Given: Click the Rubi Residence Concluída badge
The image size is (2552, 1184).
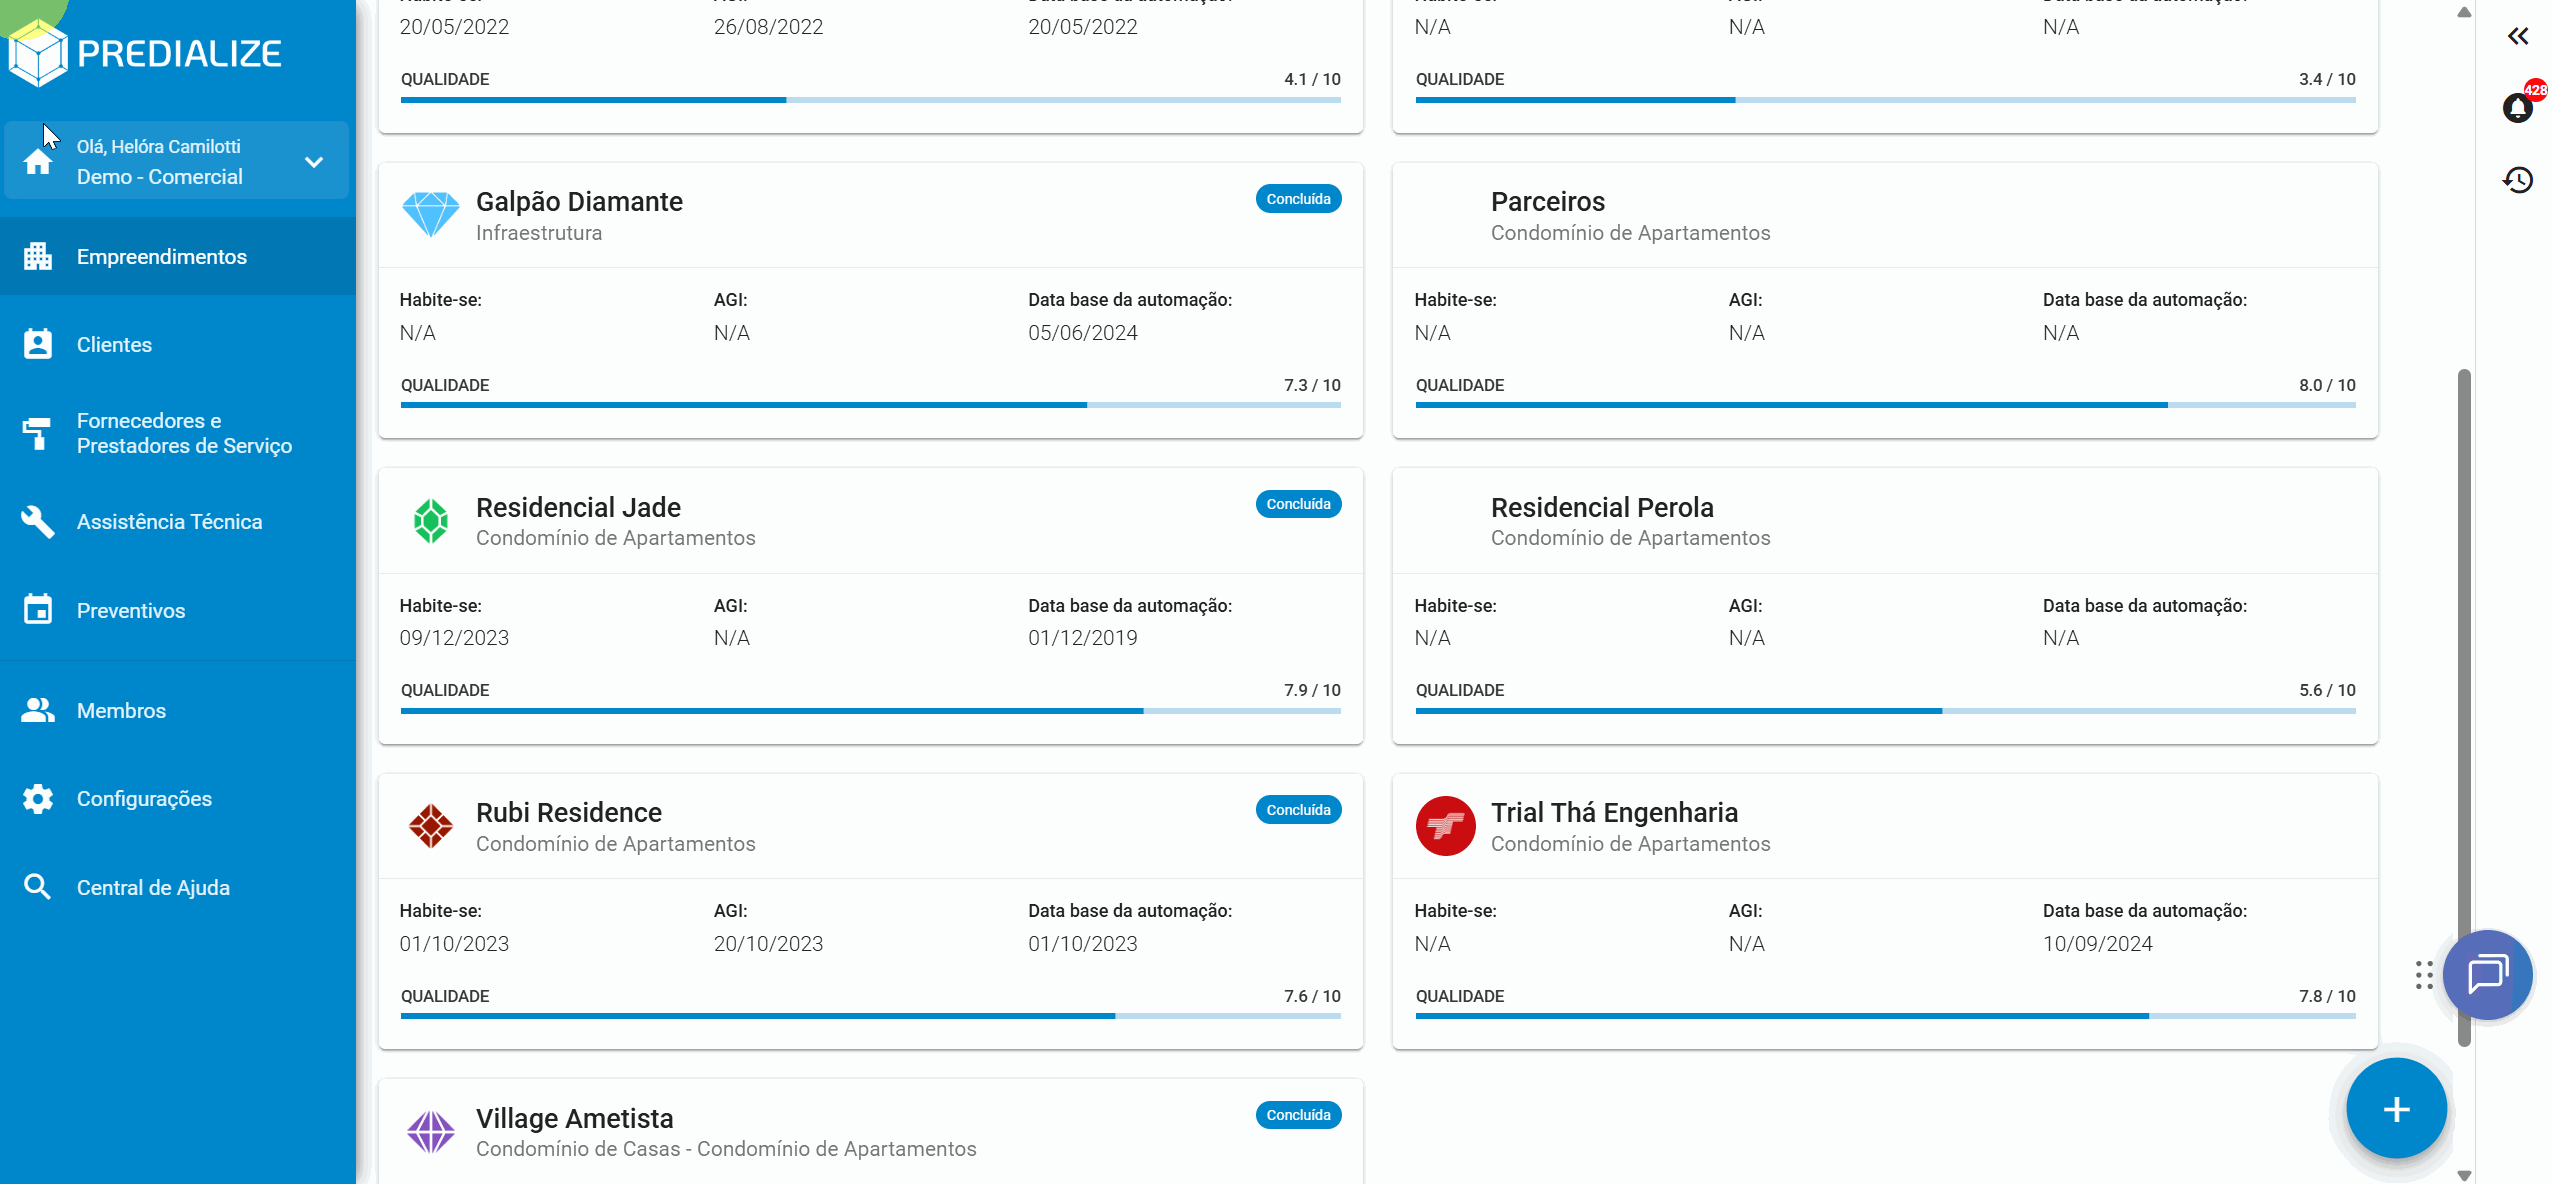Looking at the screenshot, I should [1298, 810].
